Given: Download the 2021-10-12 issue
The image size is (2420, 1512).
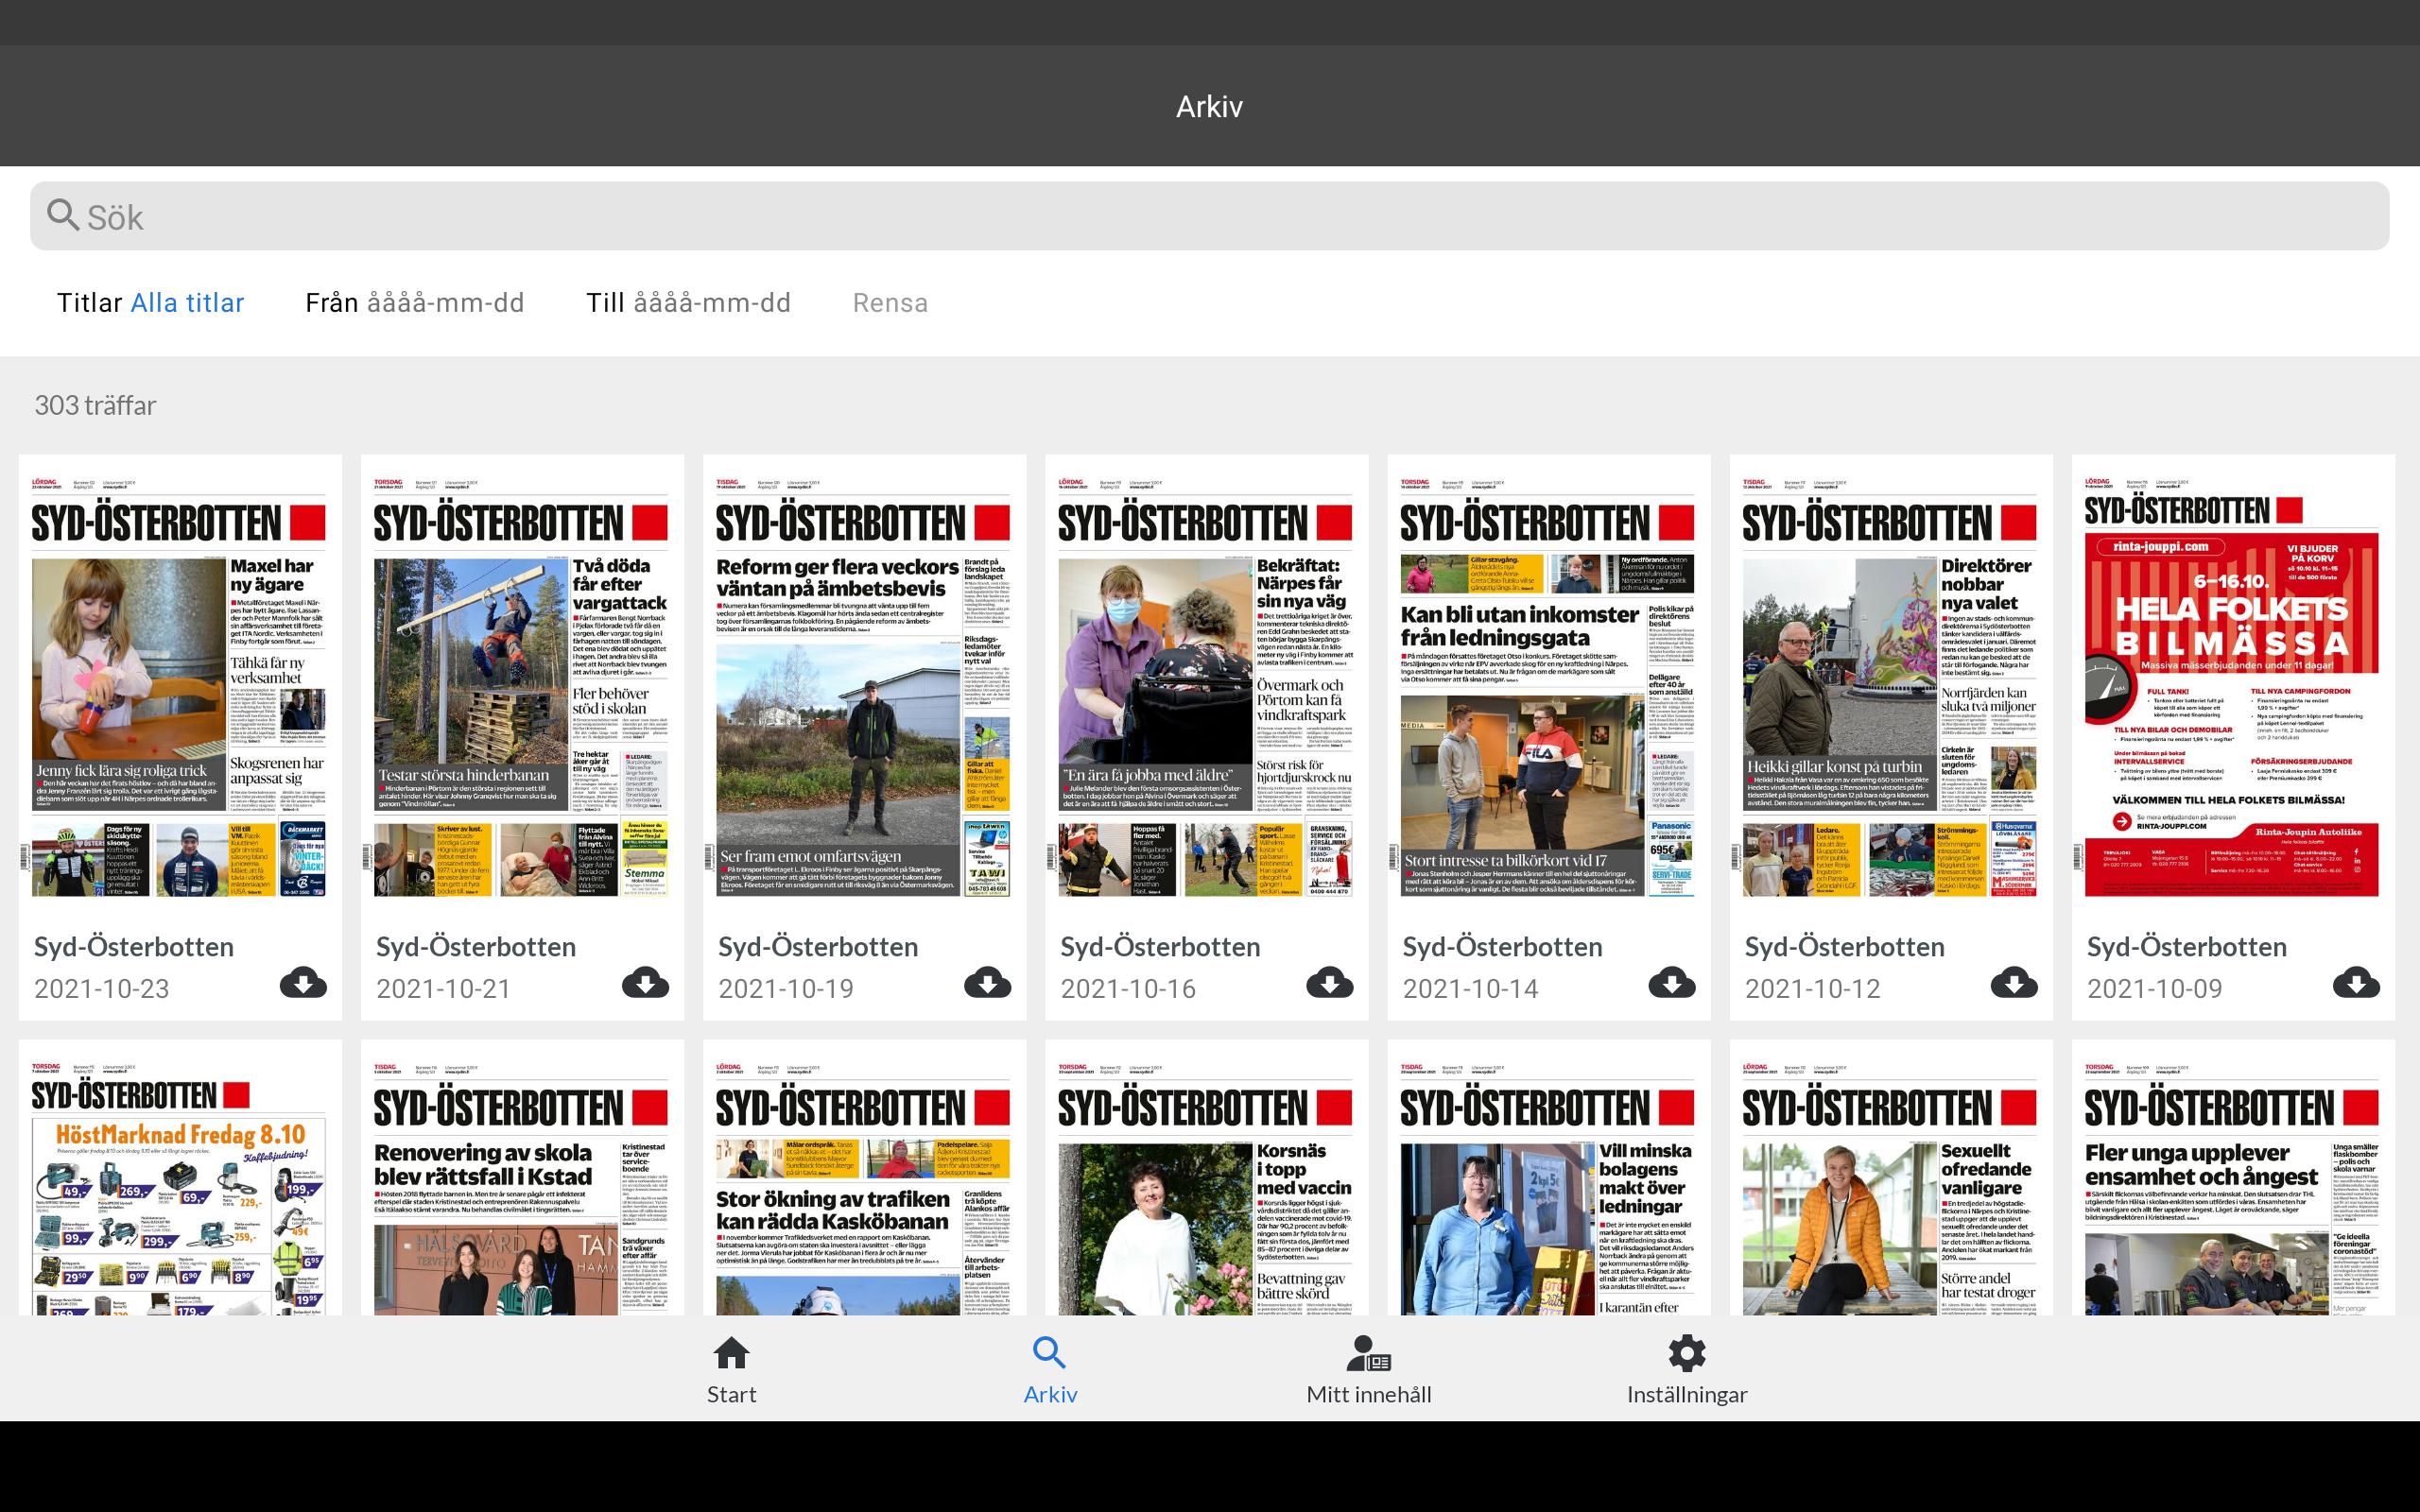Looking at the screenshot, I should click(x=2013, y=983).
